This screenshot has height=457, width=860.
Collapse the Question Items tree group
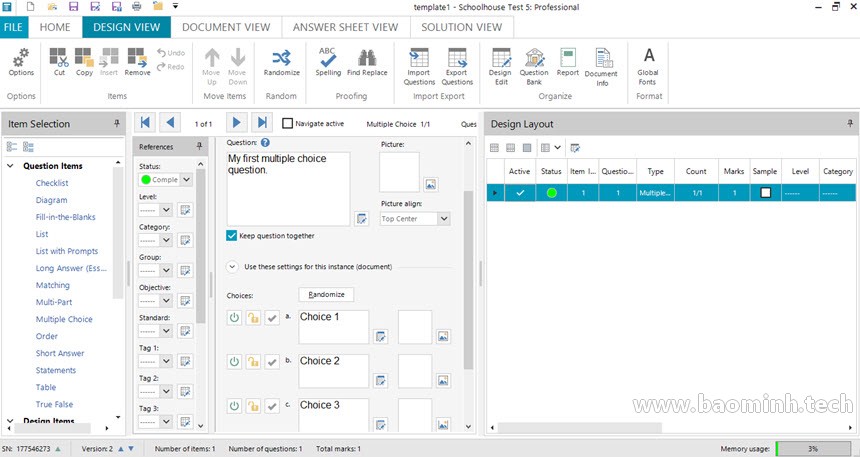click(10, 166)
